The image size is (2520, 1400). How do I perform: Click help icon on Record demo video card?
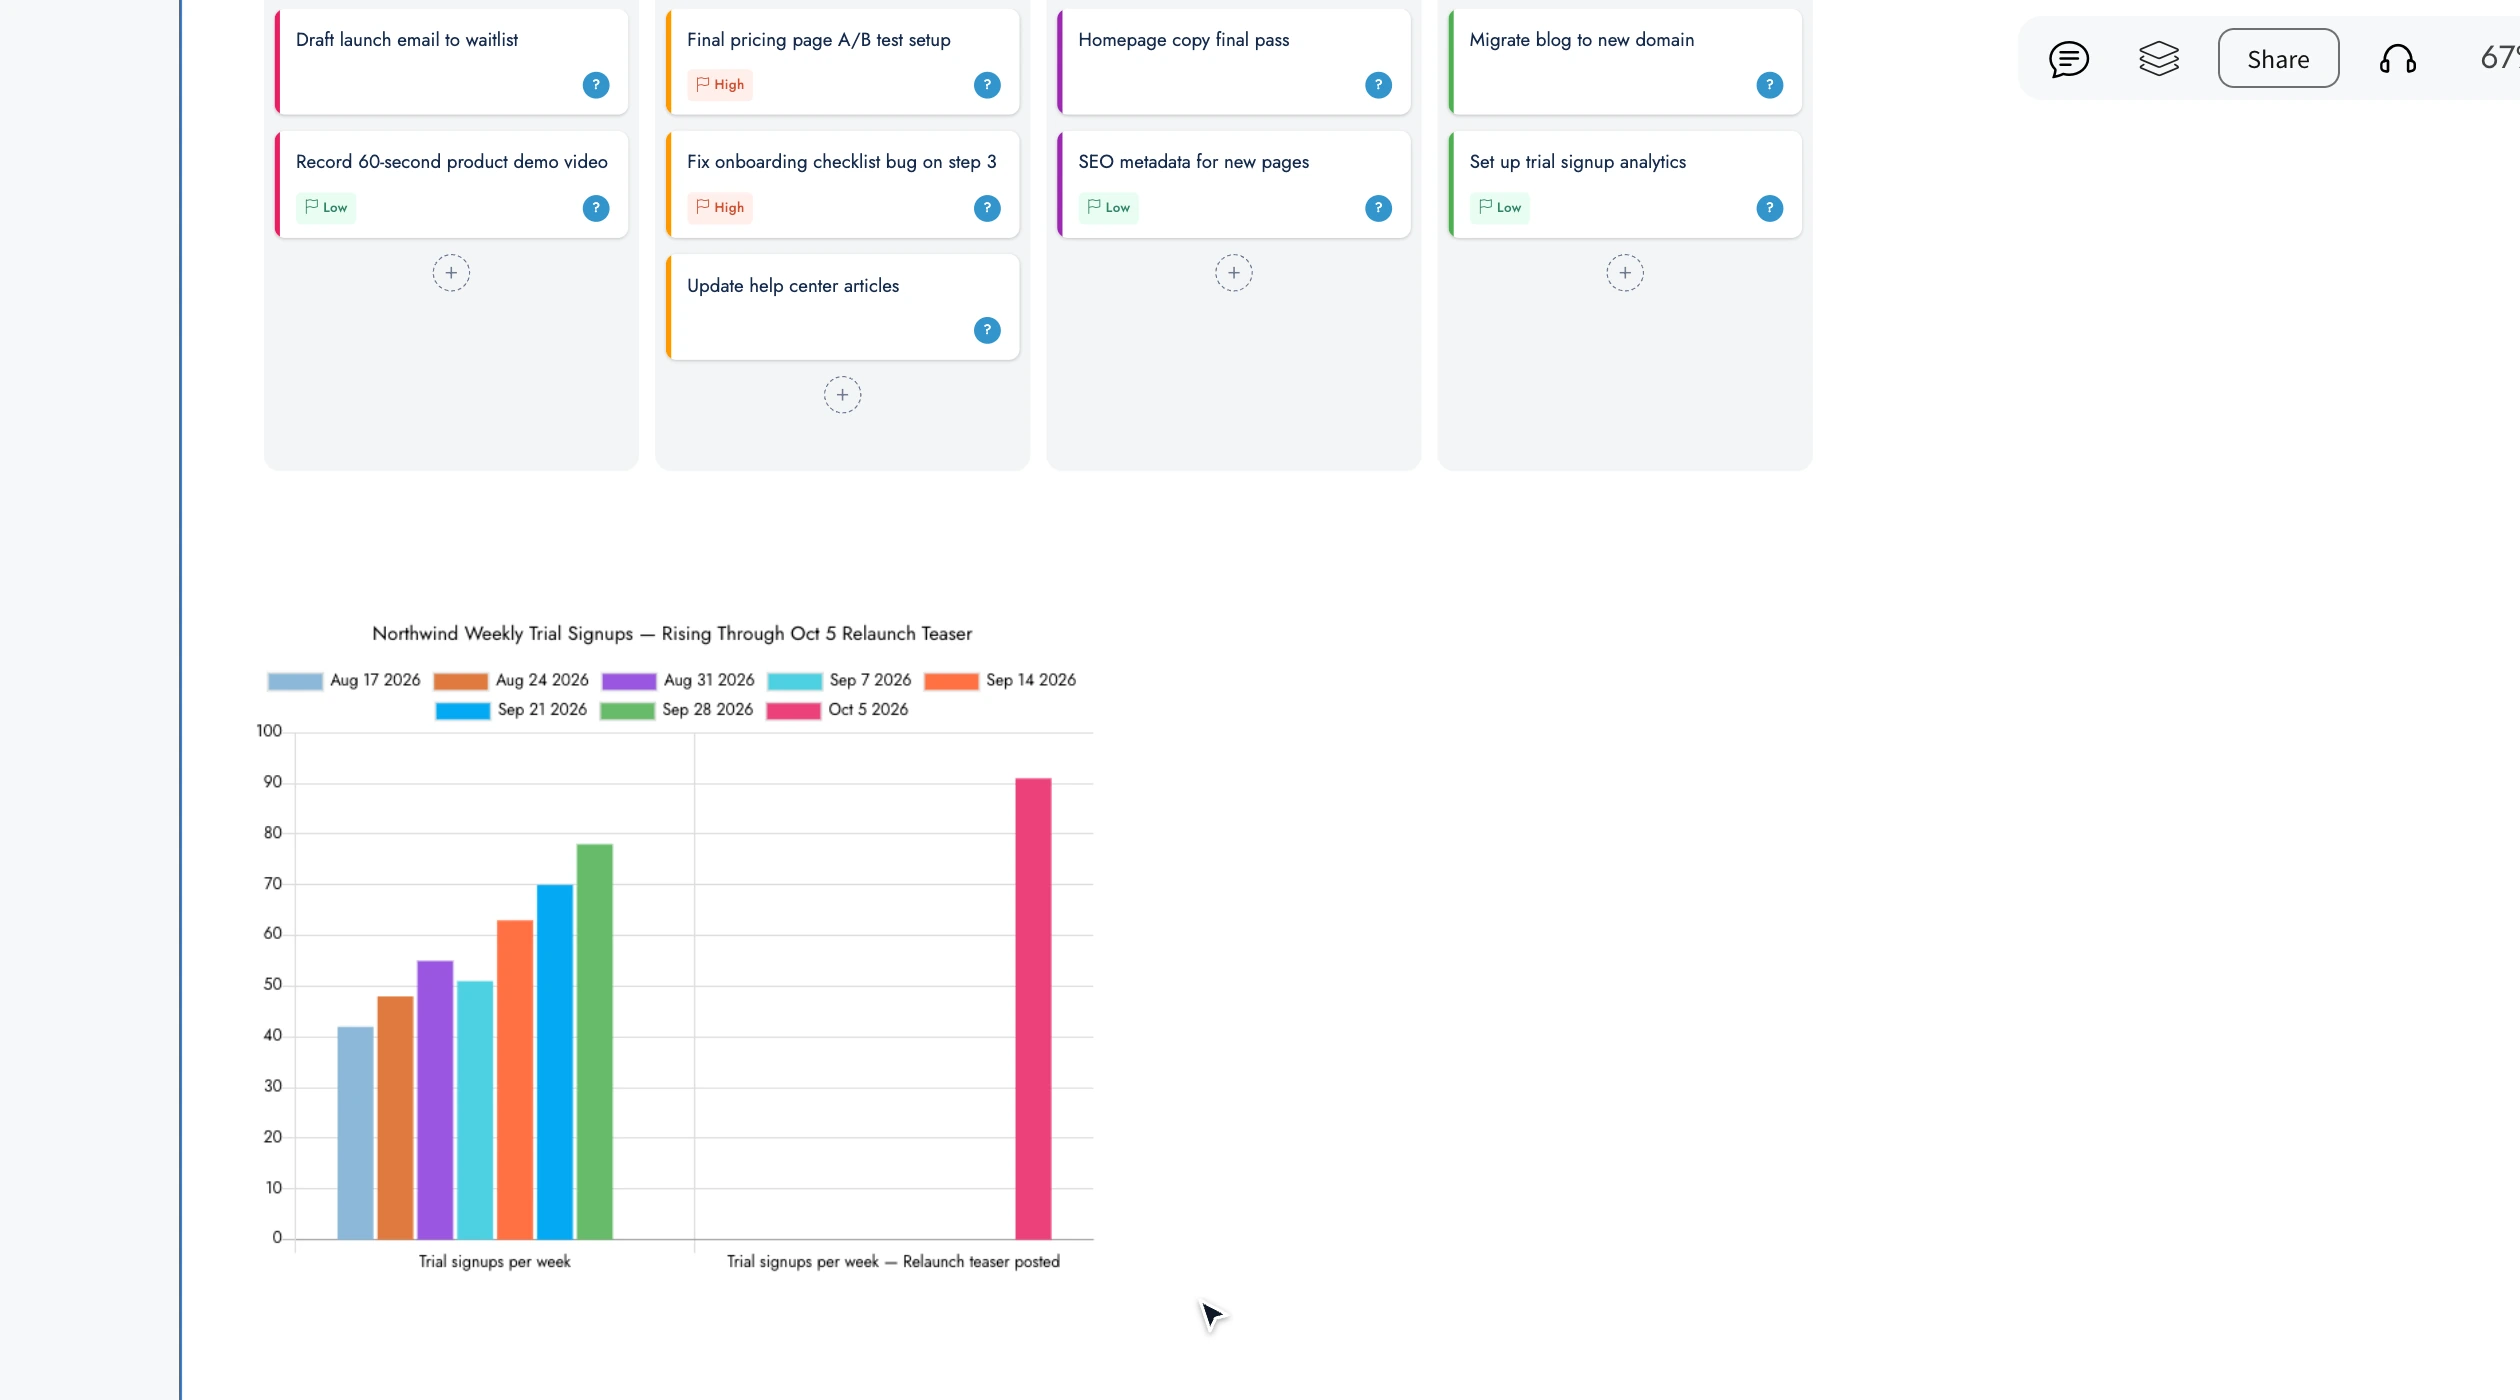pos(596,208)
